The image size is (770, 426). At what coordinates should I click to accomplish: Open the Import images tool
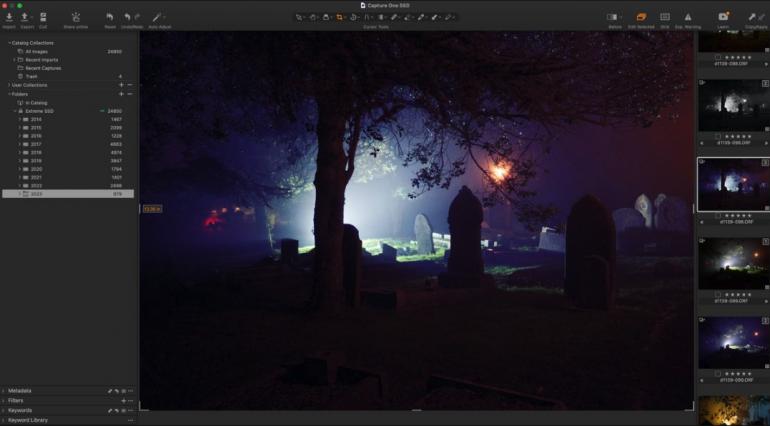click(9, 17)
